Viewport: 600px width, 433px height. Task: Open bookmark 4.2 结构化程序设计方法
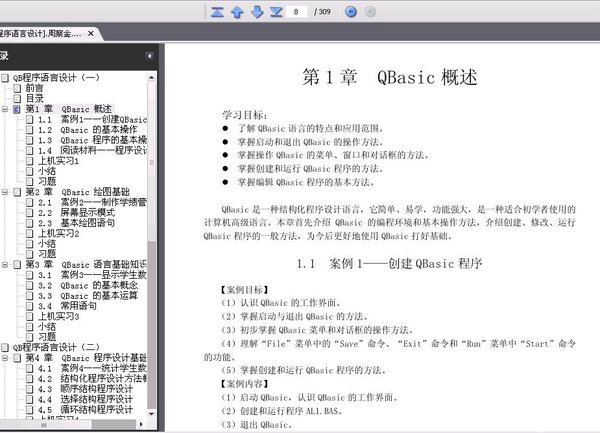tap(92, 379)
